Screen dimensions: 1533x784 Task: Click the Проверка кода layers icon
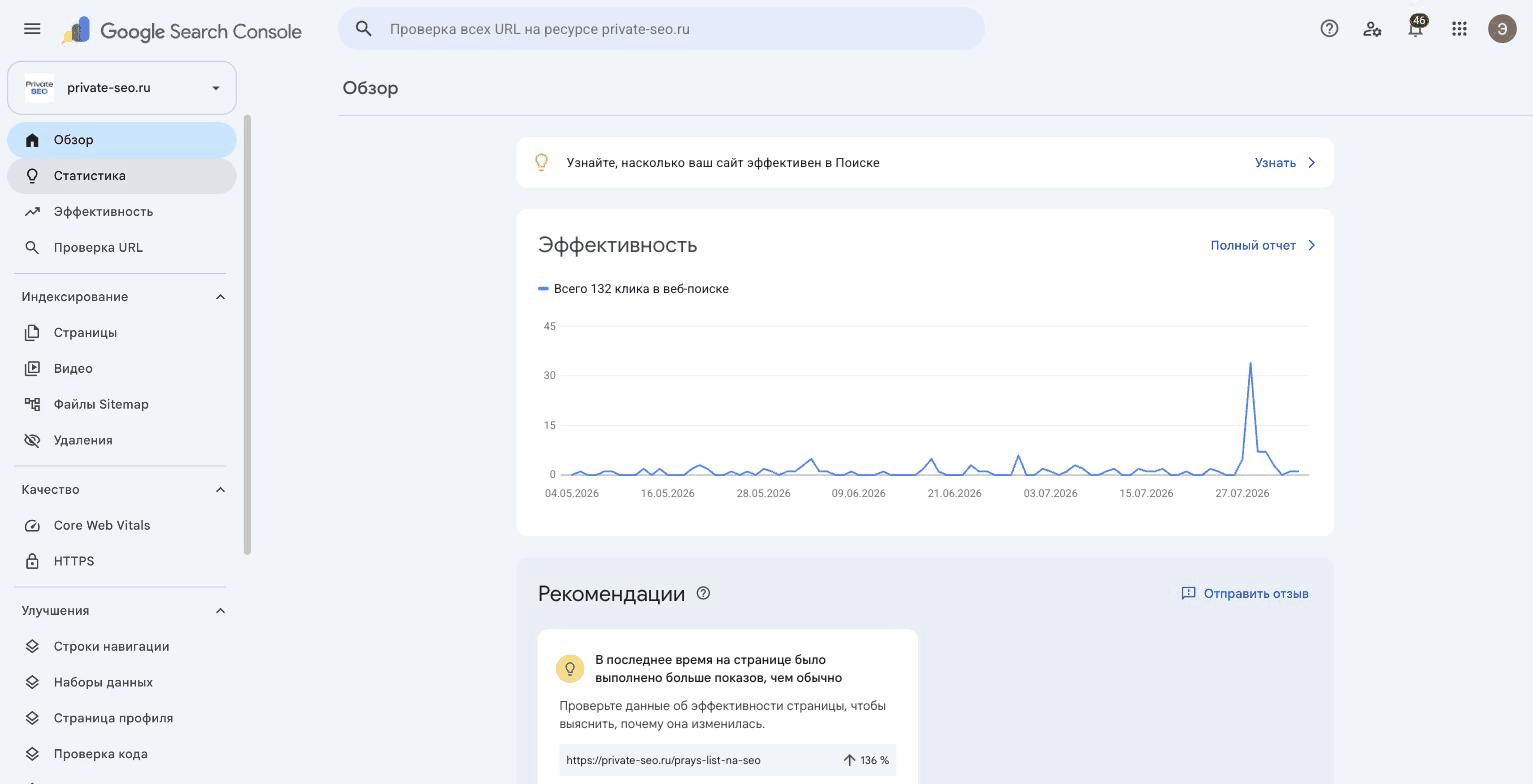[32, 754]
